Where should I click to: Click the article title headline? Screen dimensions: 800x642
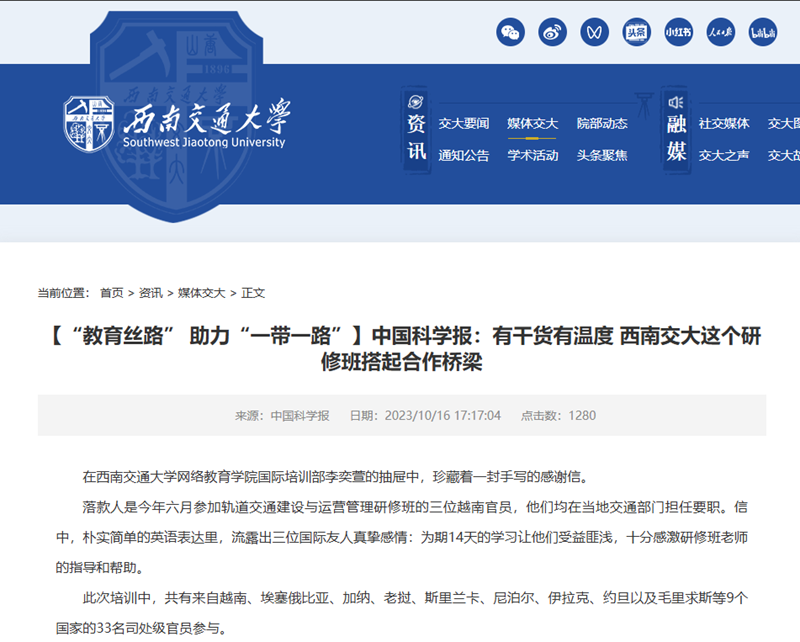coord(402,349)
